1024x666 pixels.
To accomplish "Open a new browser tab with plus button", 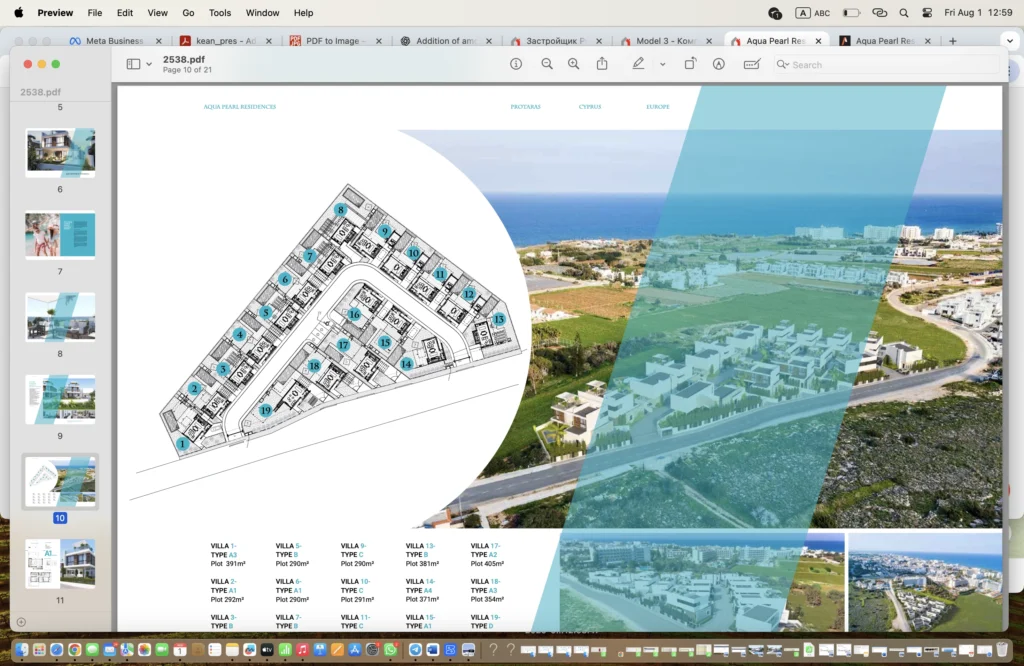I will click(x=953, y=40).
